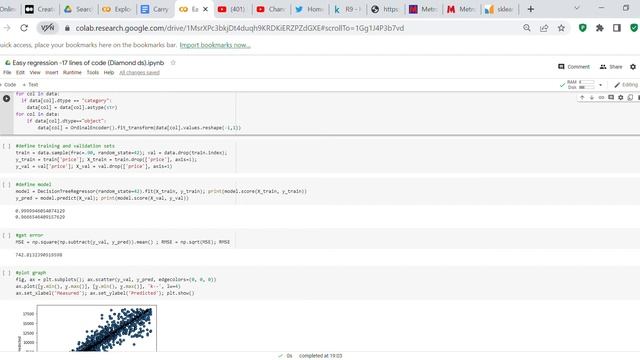Switch to the Twitter Home tab
The image size is (640, 360).
click(x=309, y=9)
